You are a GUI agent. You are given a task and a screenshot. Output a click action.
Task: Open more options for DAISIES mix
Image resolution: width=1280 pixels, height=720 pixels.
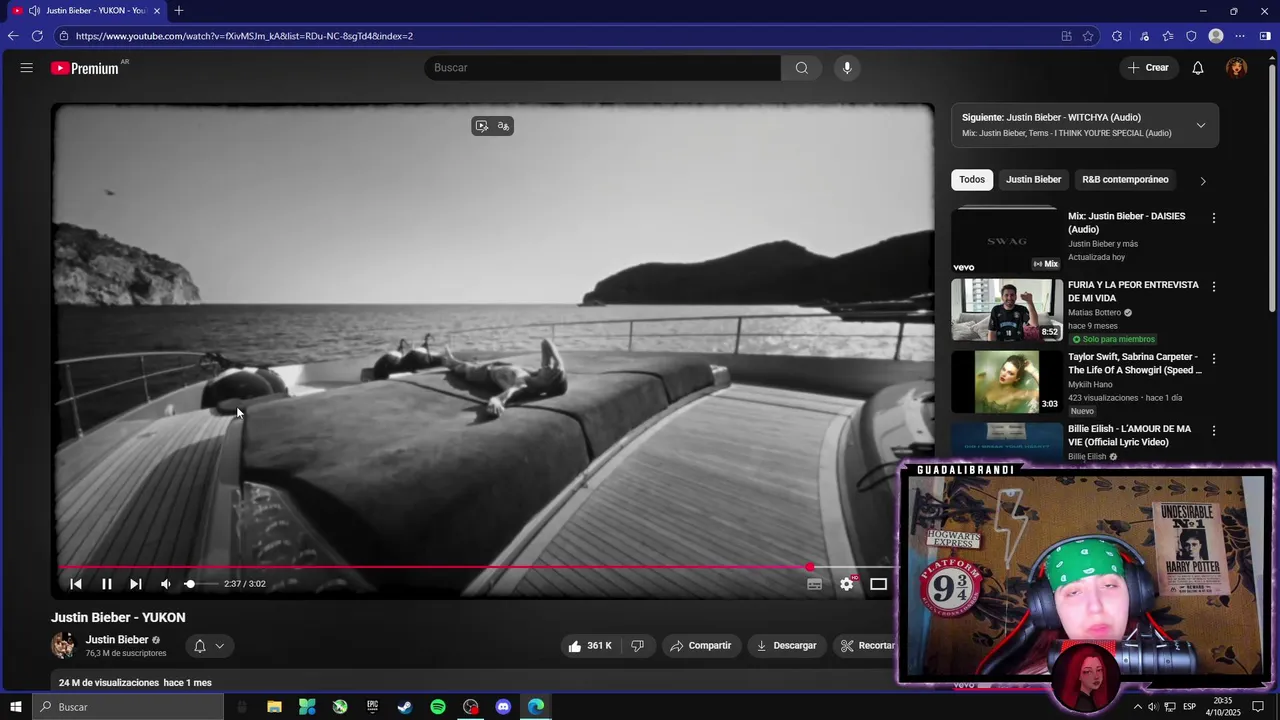click(x=1214, y=218)
